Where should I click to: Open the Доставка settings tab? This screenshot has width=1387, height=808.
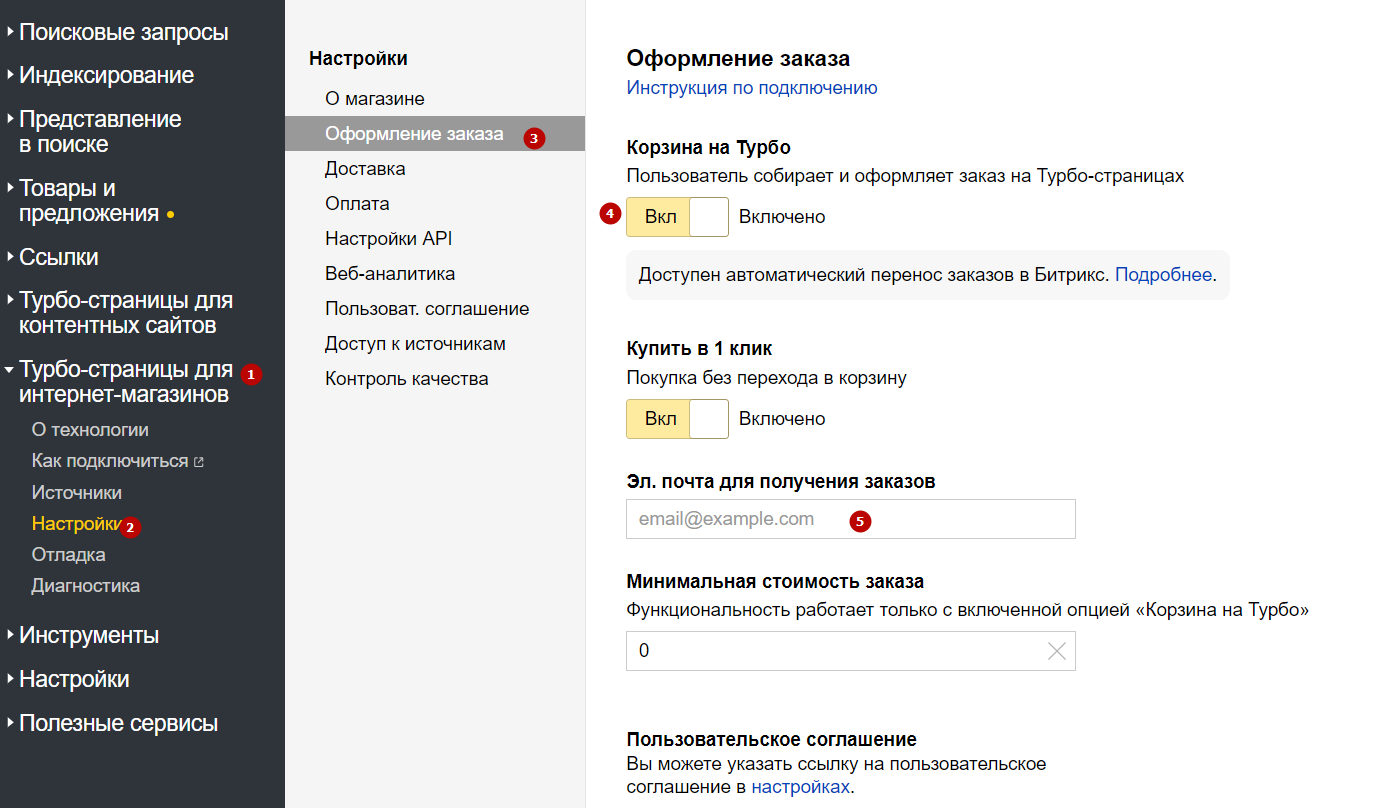[x=365, y=169]
